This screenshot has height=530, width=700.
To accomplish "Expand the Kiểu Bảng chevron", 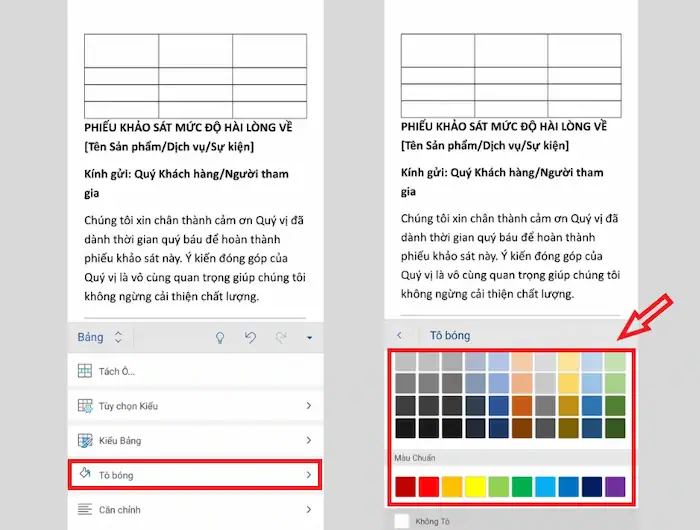I will pyautogui.click(x=308, y=440).
